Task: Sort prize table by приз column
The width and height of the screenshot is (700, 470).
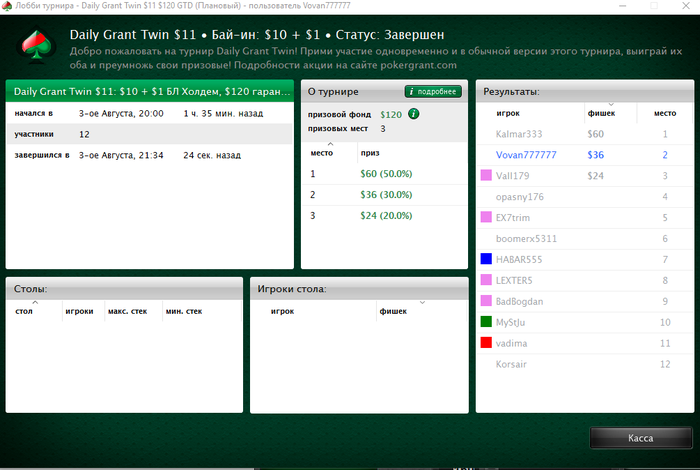Action: (x=412, y=153)
